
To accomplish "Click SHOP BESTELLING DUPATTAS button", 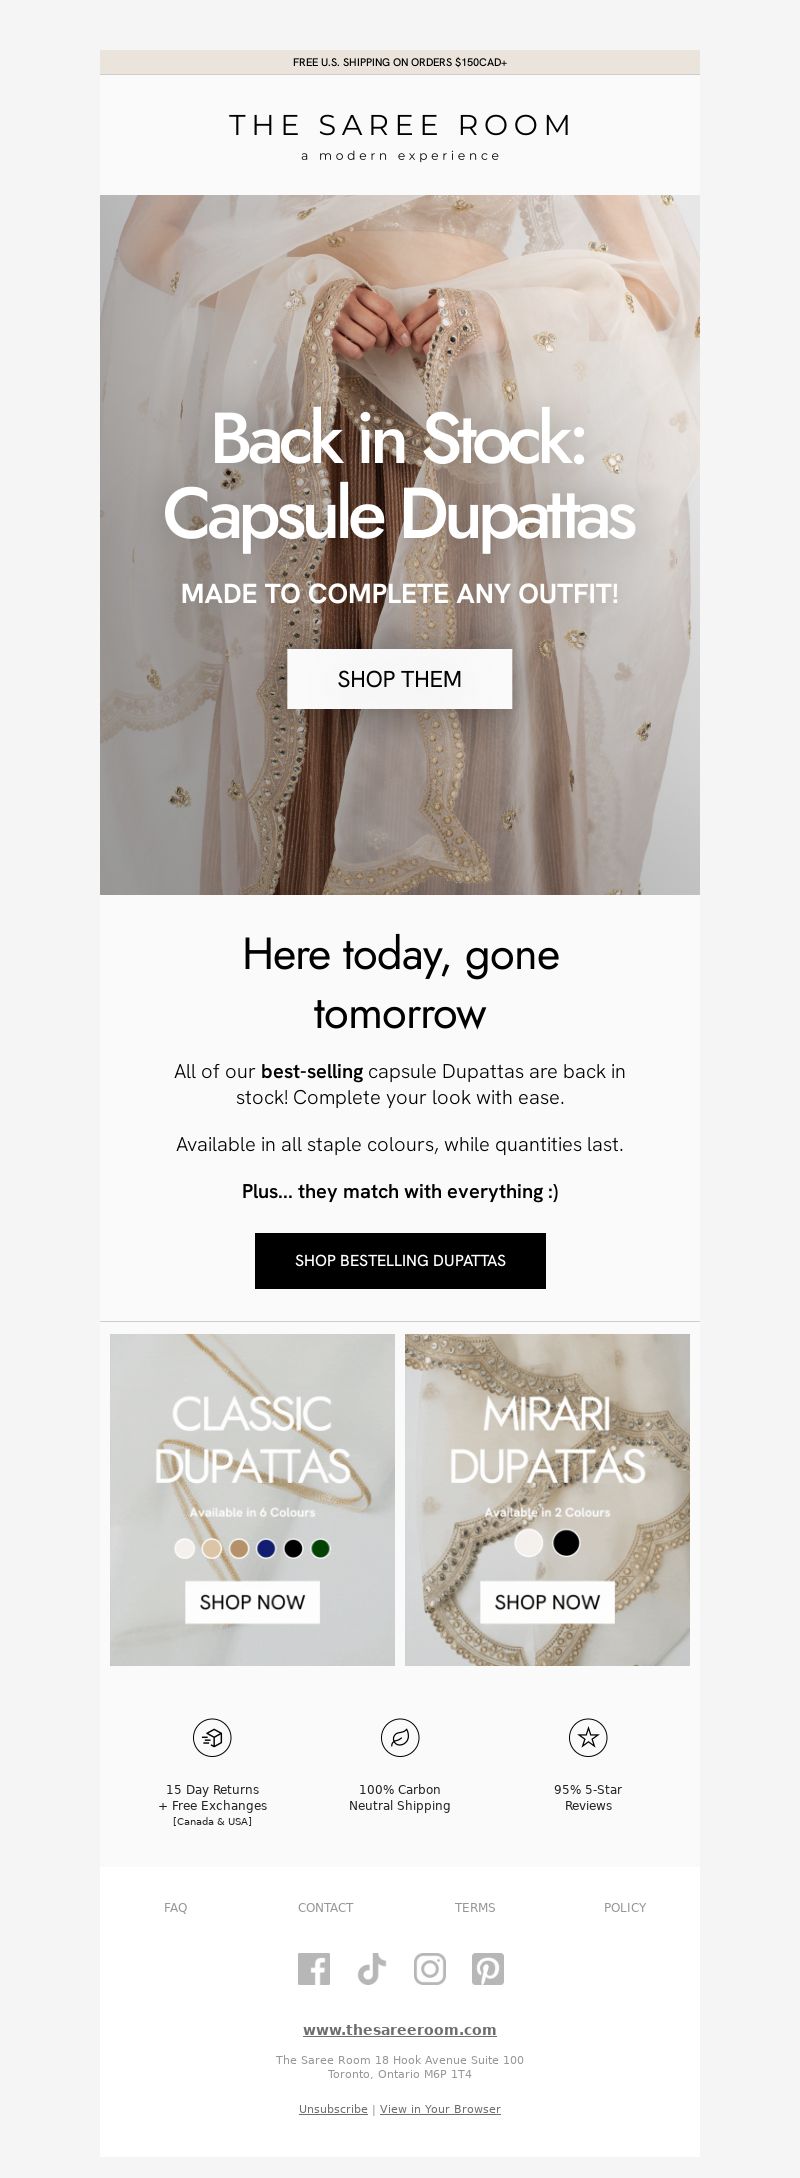I will point(400,1260).
